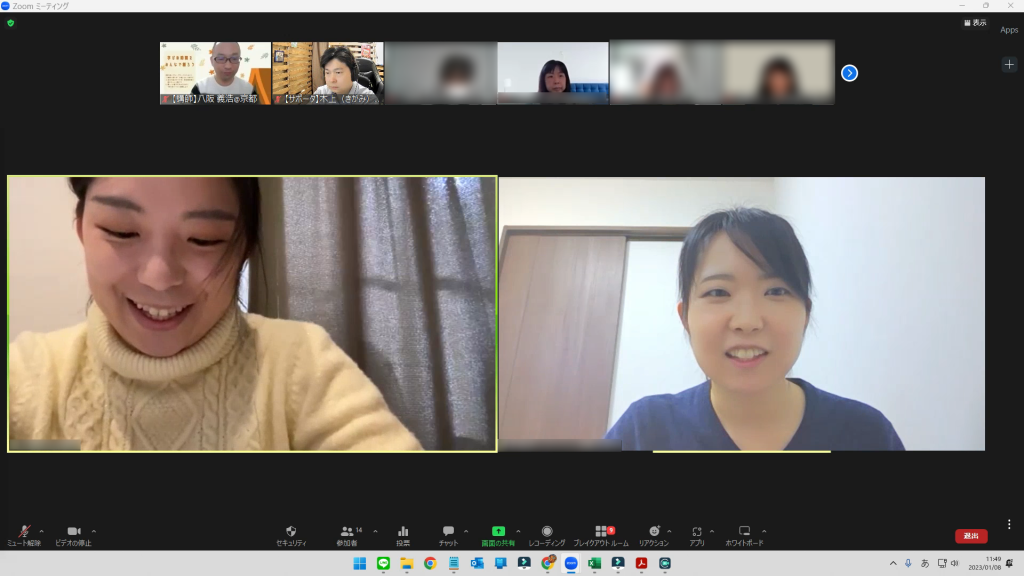Click the red 退出 leave button
This screenshot has height=576, width=1024.
click(971, 536)
